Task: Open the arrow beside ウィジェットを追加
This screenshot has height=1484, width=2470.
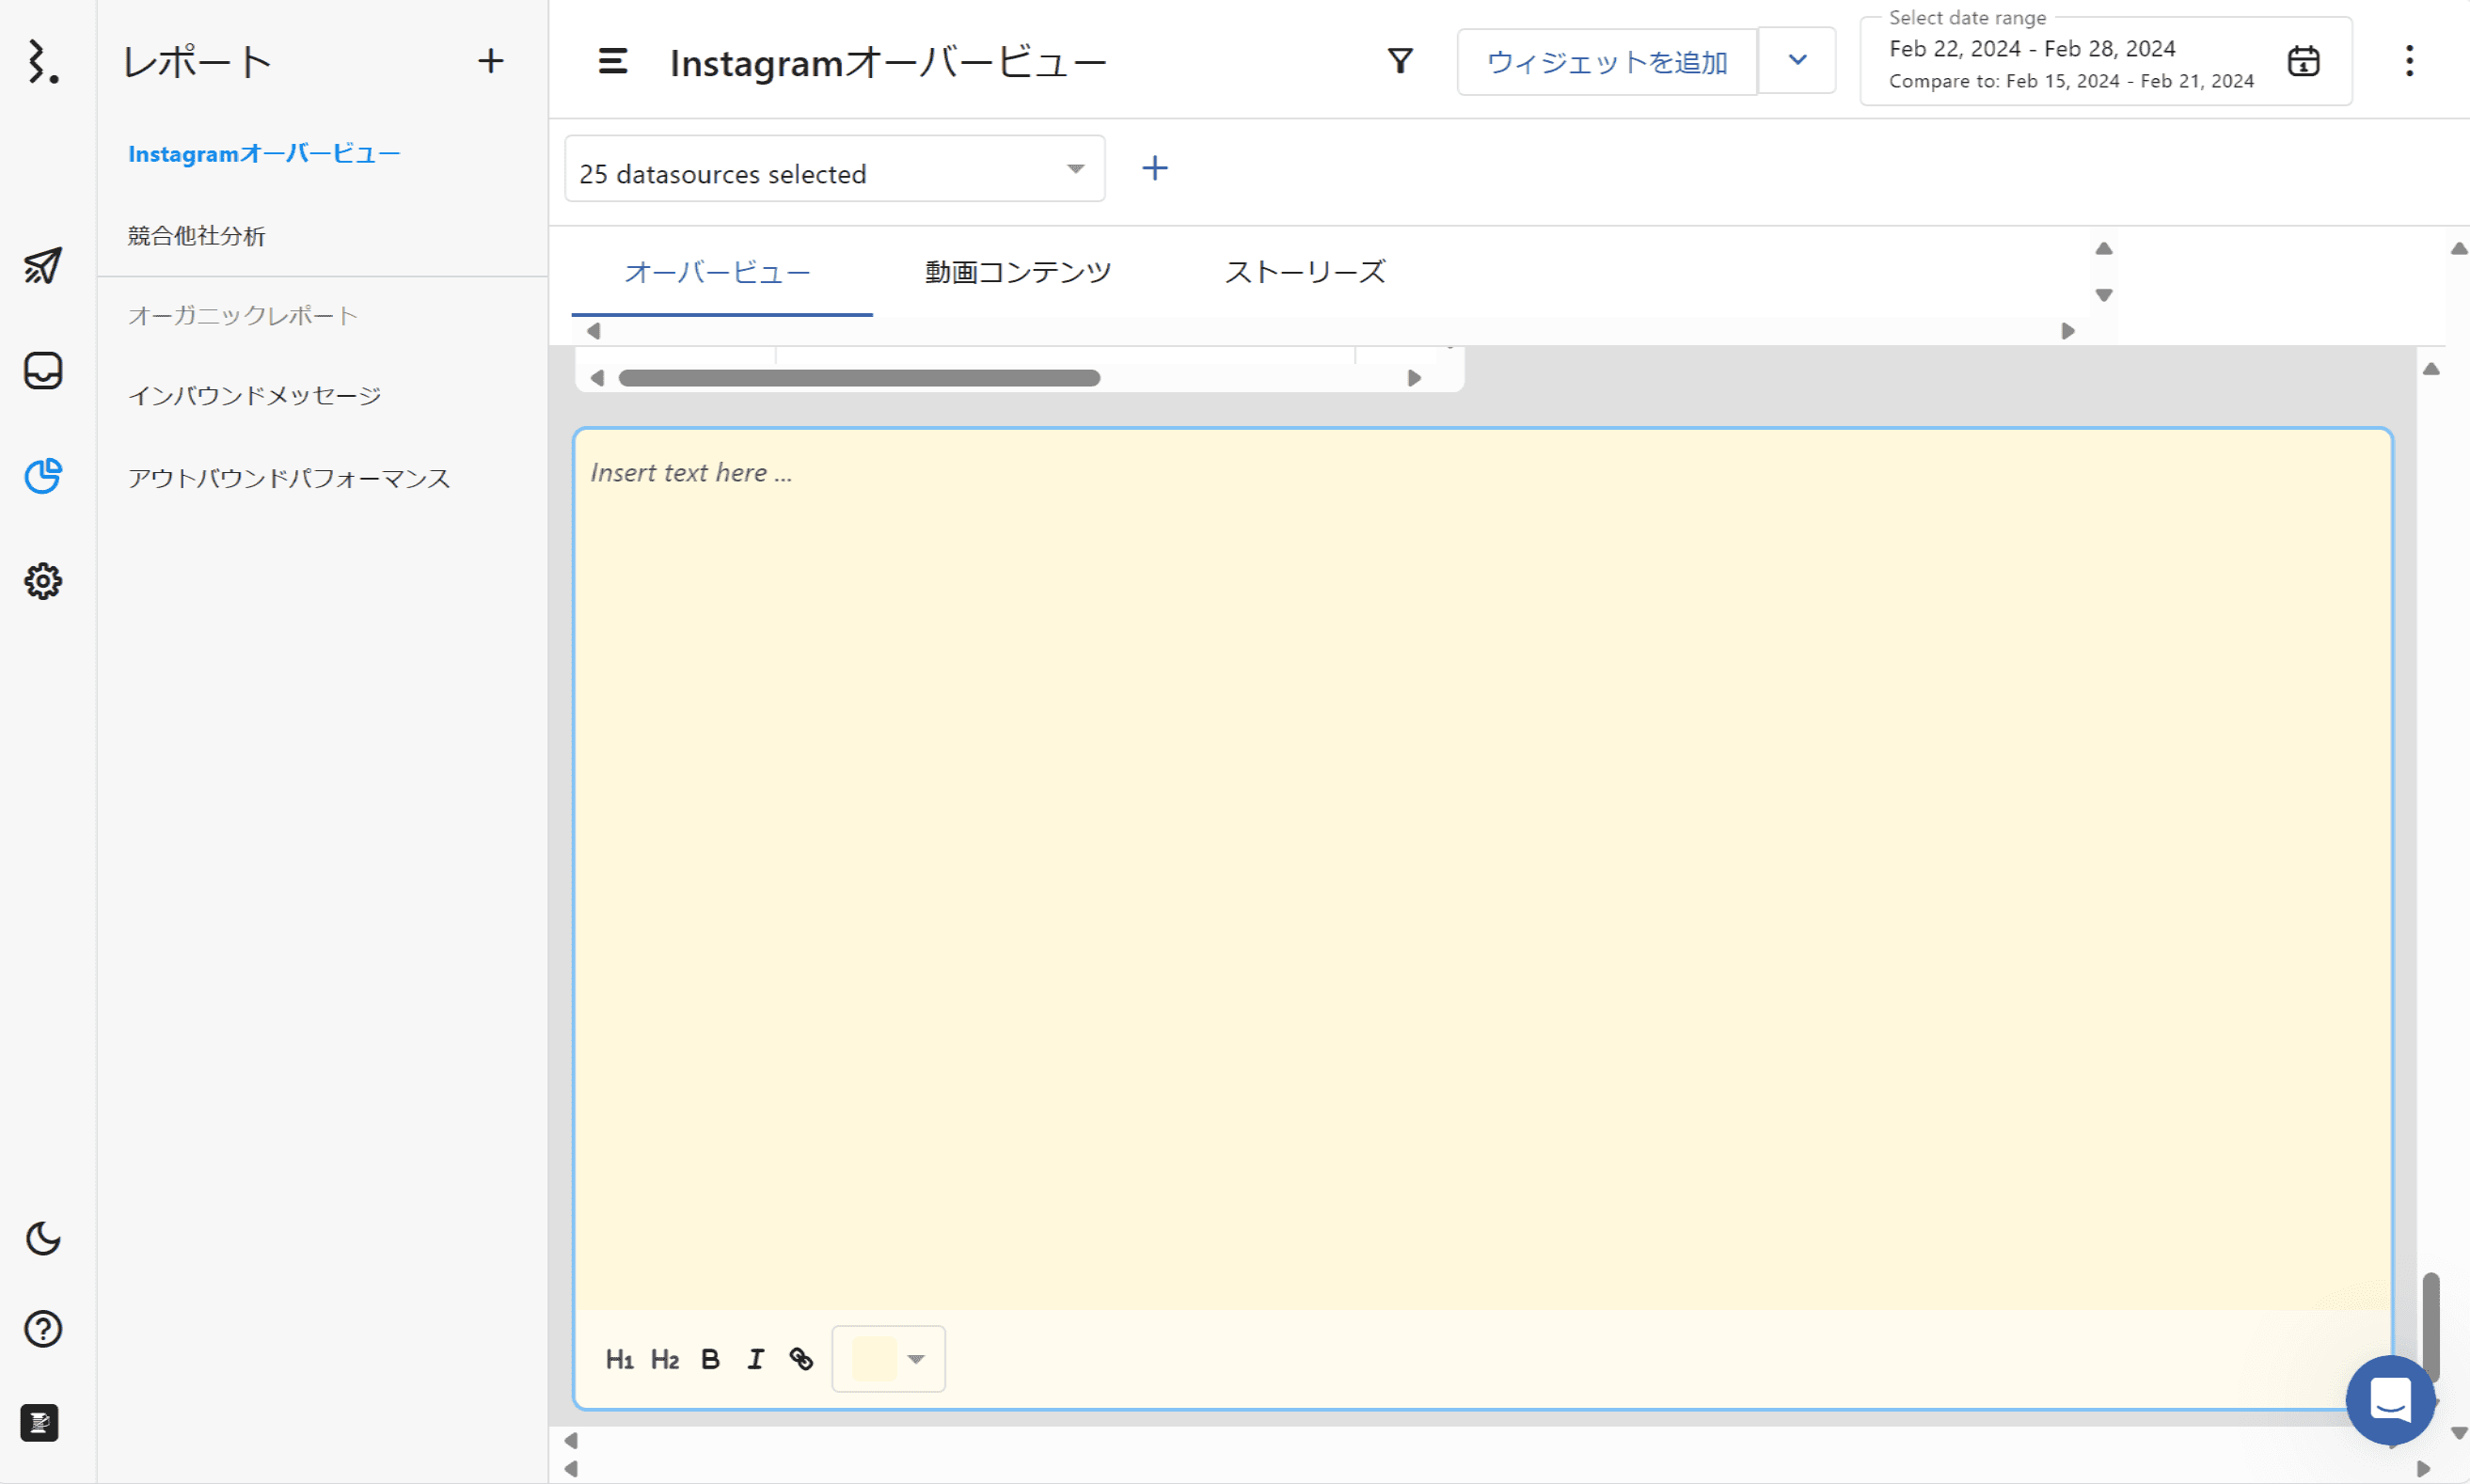Action: 1797,61
